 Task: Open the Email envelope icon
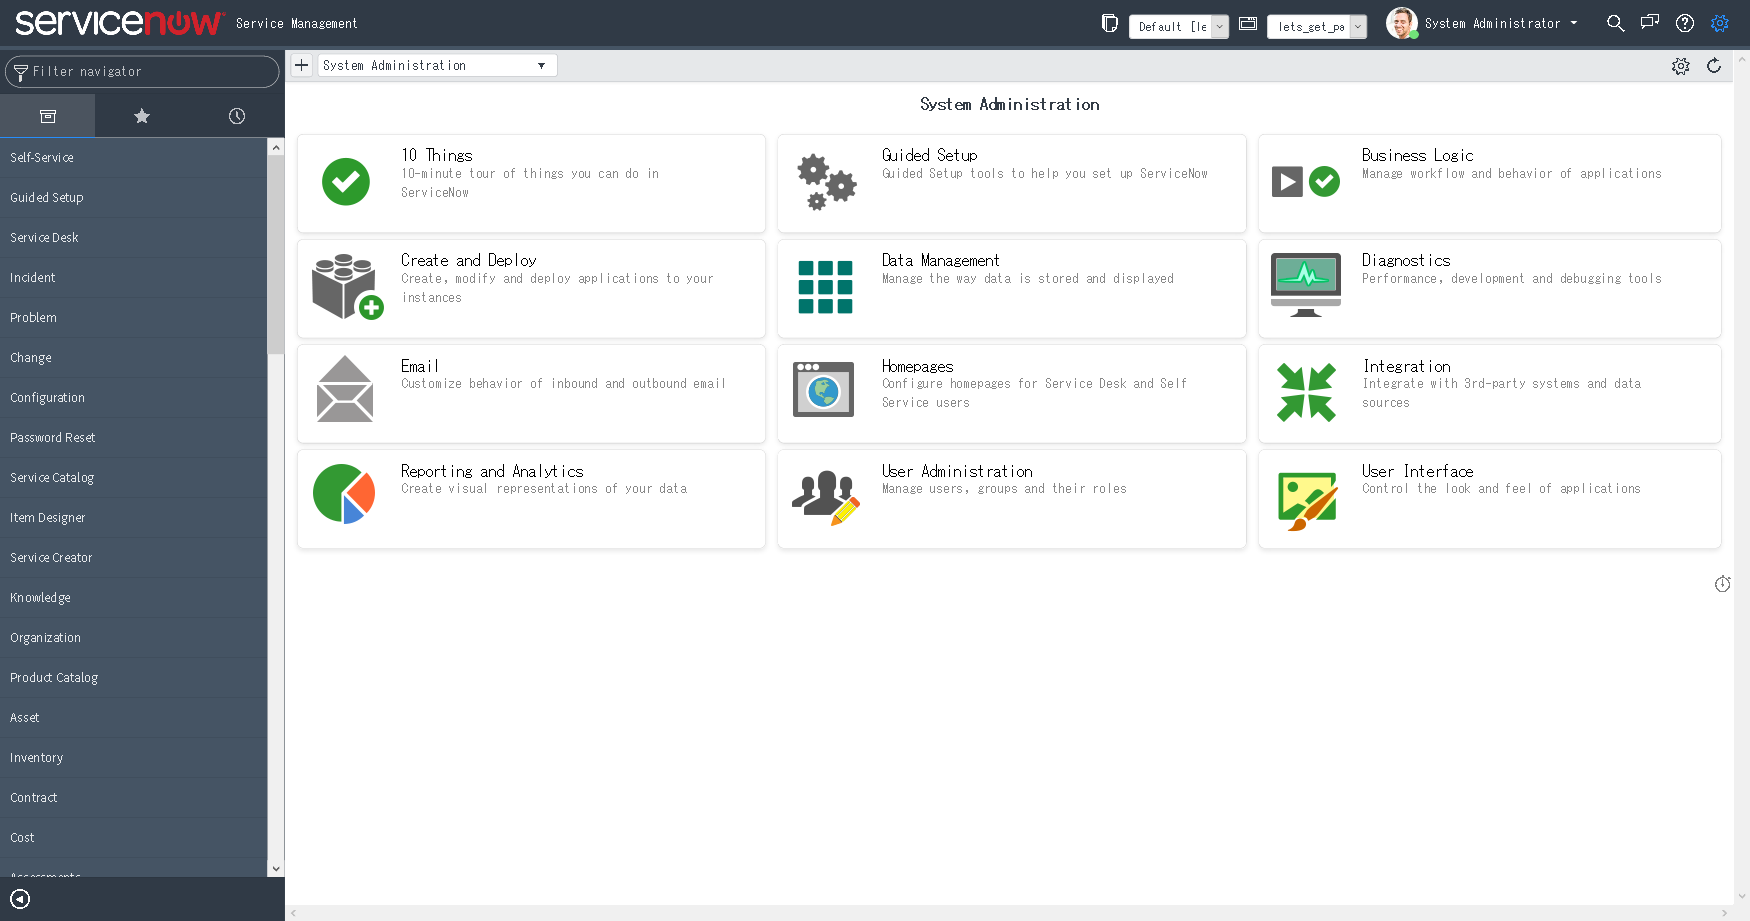[344, 390]
